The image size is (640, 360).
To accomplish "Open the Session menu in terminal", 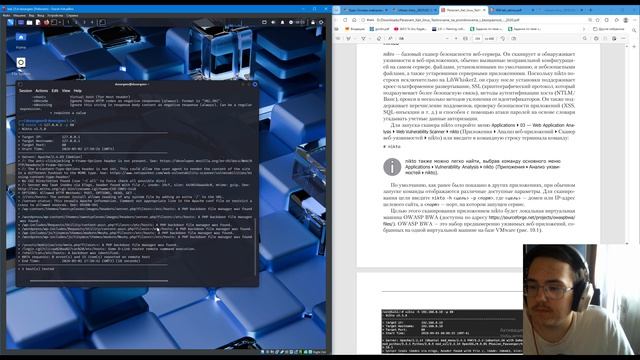I will click(25, 91).
